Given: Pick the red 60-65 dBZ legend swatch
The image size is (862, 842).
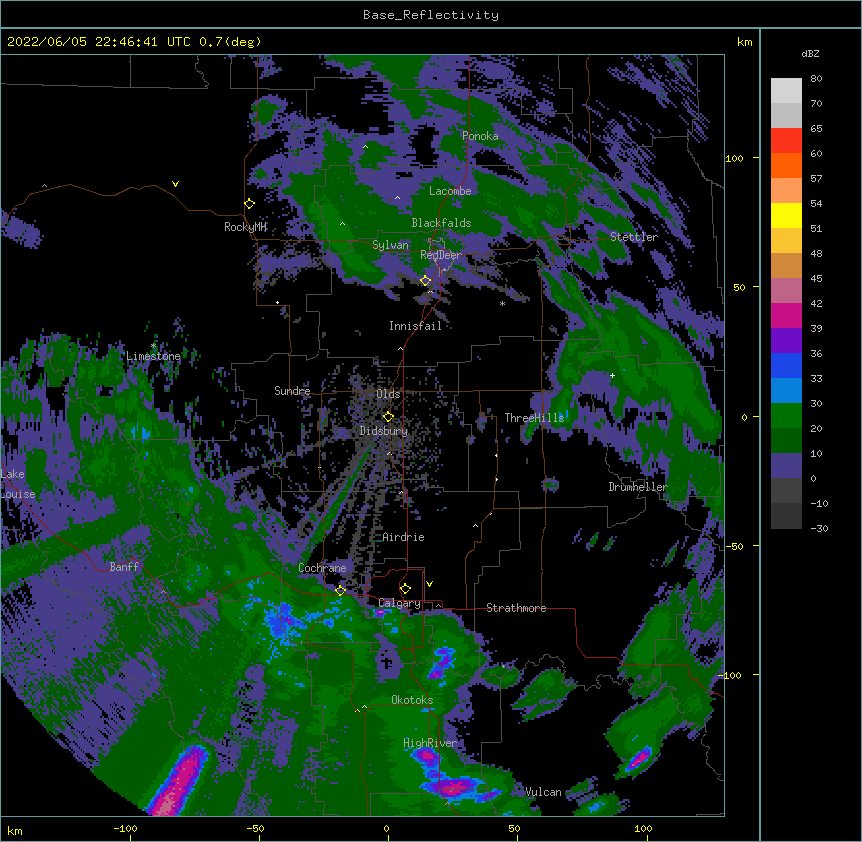Looking at the screenshot, I should 786,141.
